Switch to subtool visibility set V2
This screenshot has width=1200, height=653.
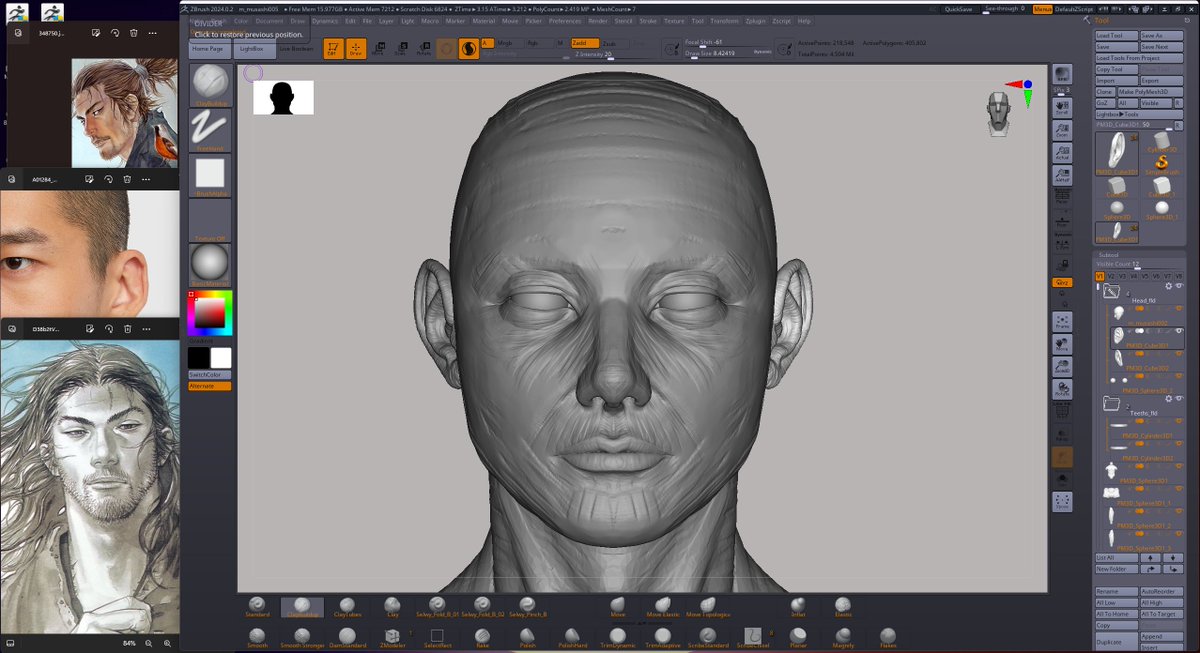pos(1111,276)
